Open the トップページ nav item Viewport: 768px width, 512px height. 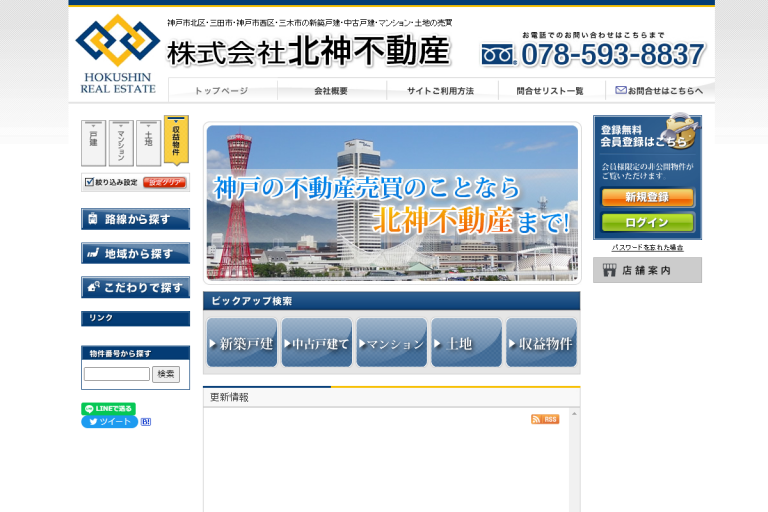(223, 91)
